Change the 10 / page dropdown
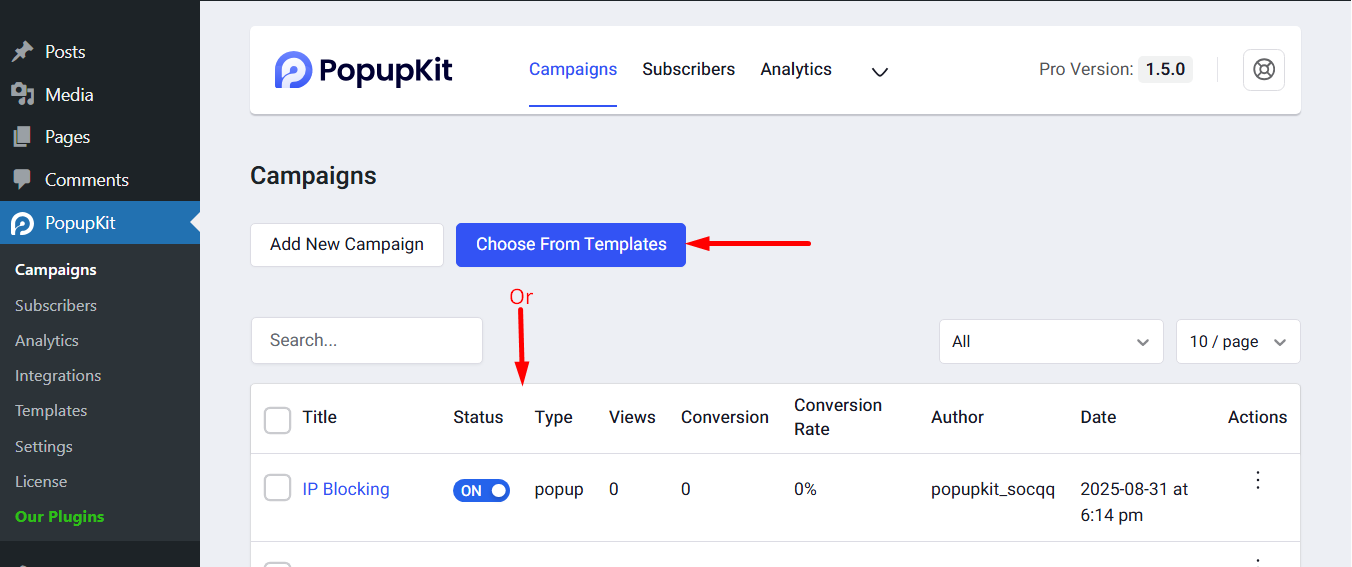 click(x=1238, y=341)
